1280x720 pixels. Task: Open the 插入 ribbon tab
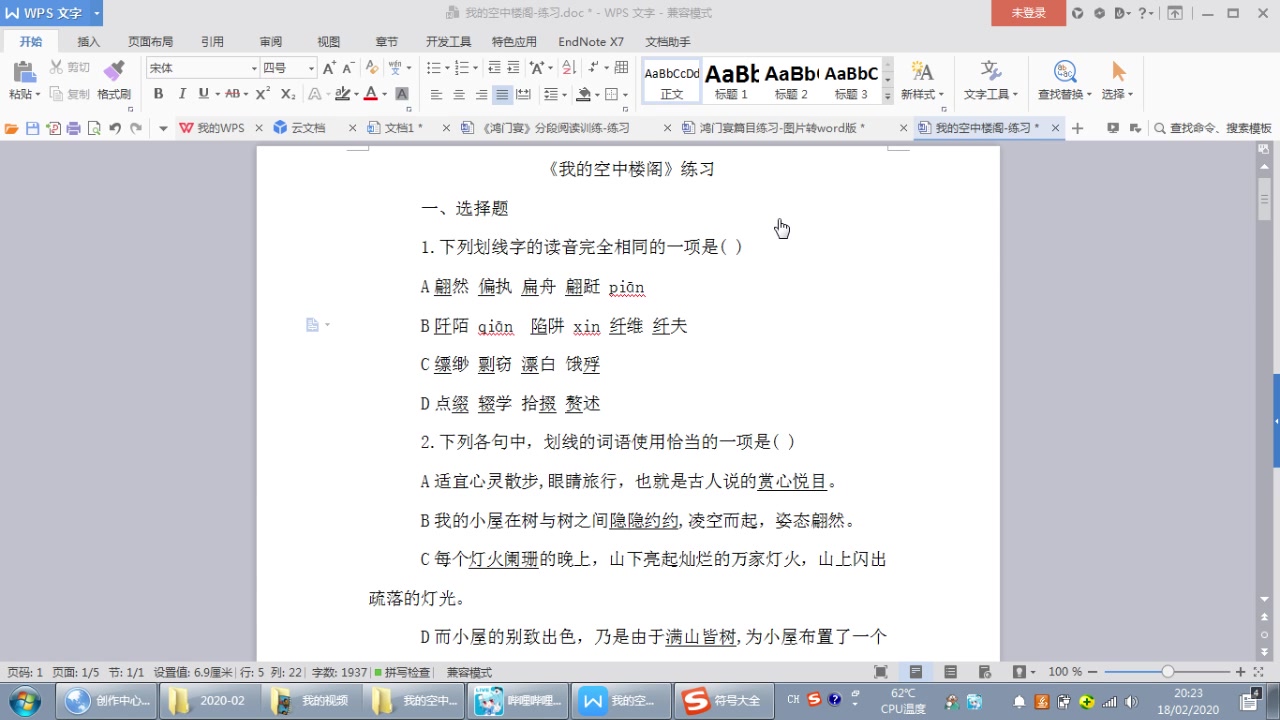(89, 42)
